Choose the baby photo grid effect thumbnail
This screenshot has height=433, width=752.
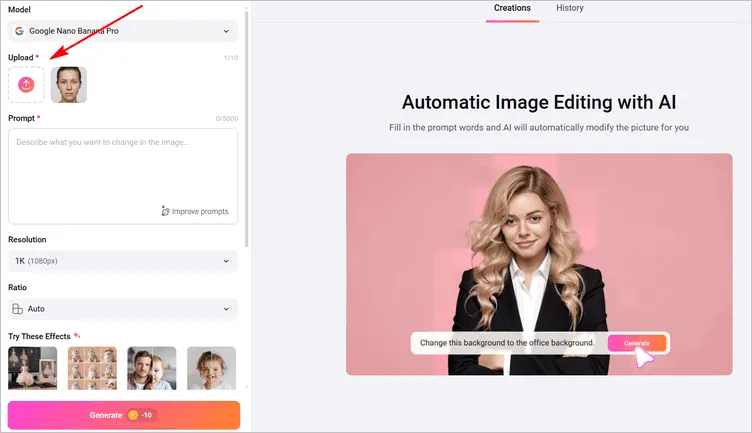[x=92, y=368]
